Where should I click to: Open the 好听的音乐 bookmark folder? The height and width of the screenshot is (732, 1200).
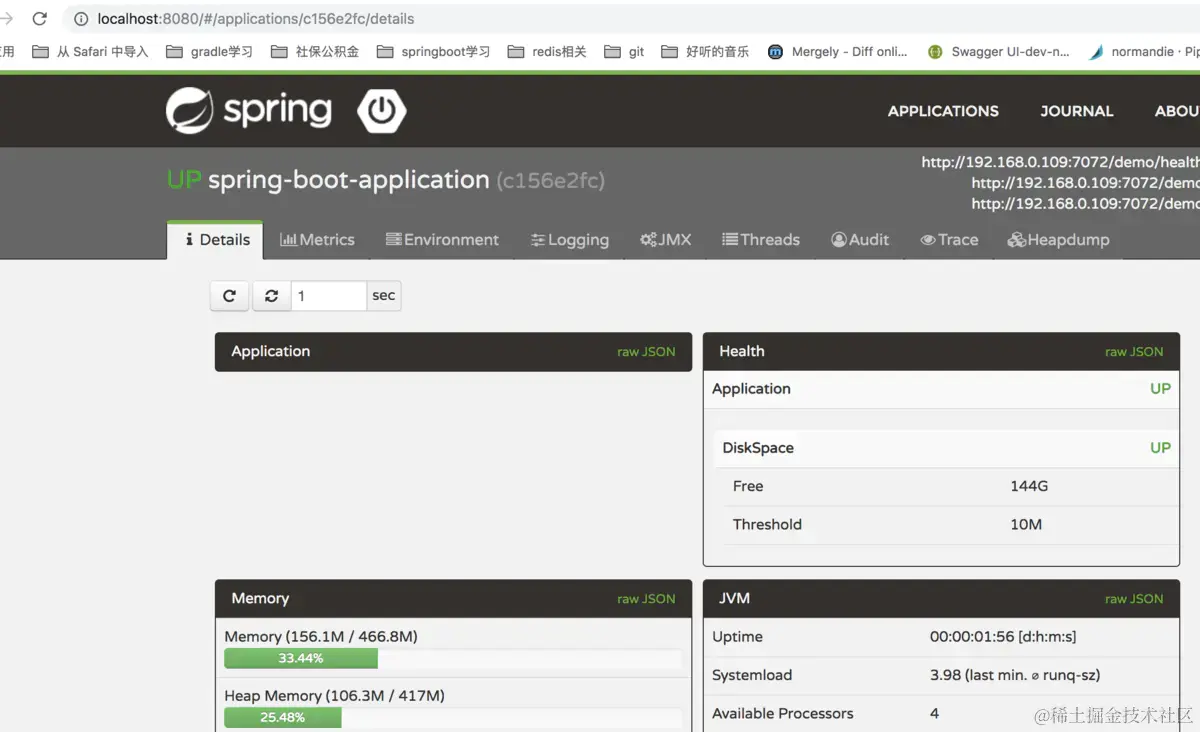coord(705,52)
